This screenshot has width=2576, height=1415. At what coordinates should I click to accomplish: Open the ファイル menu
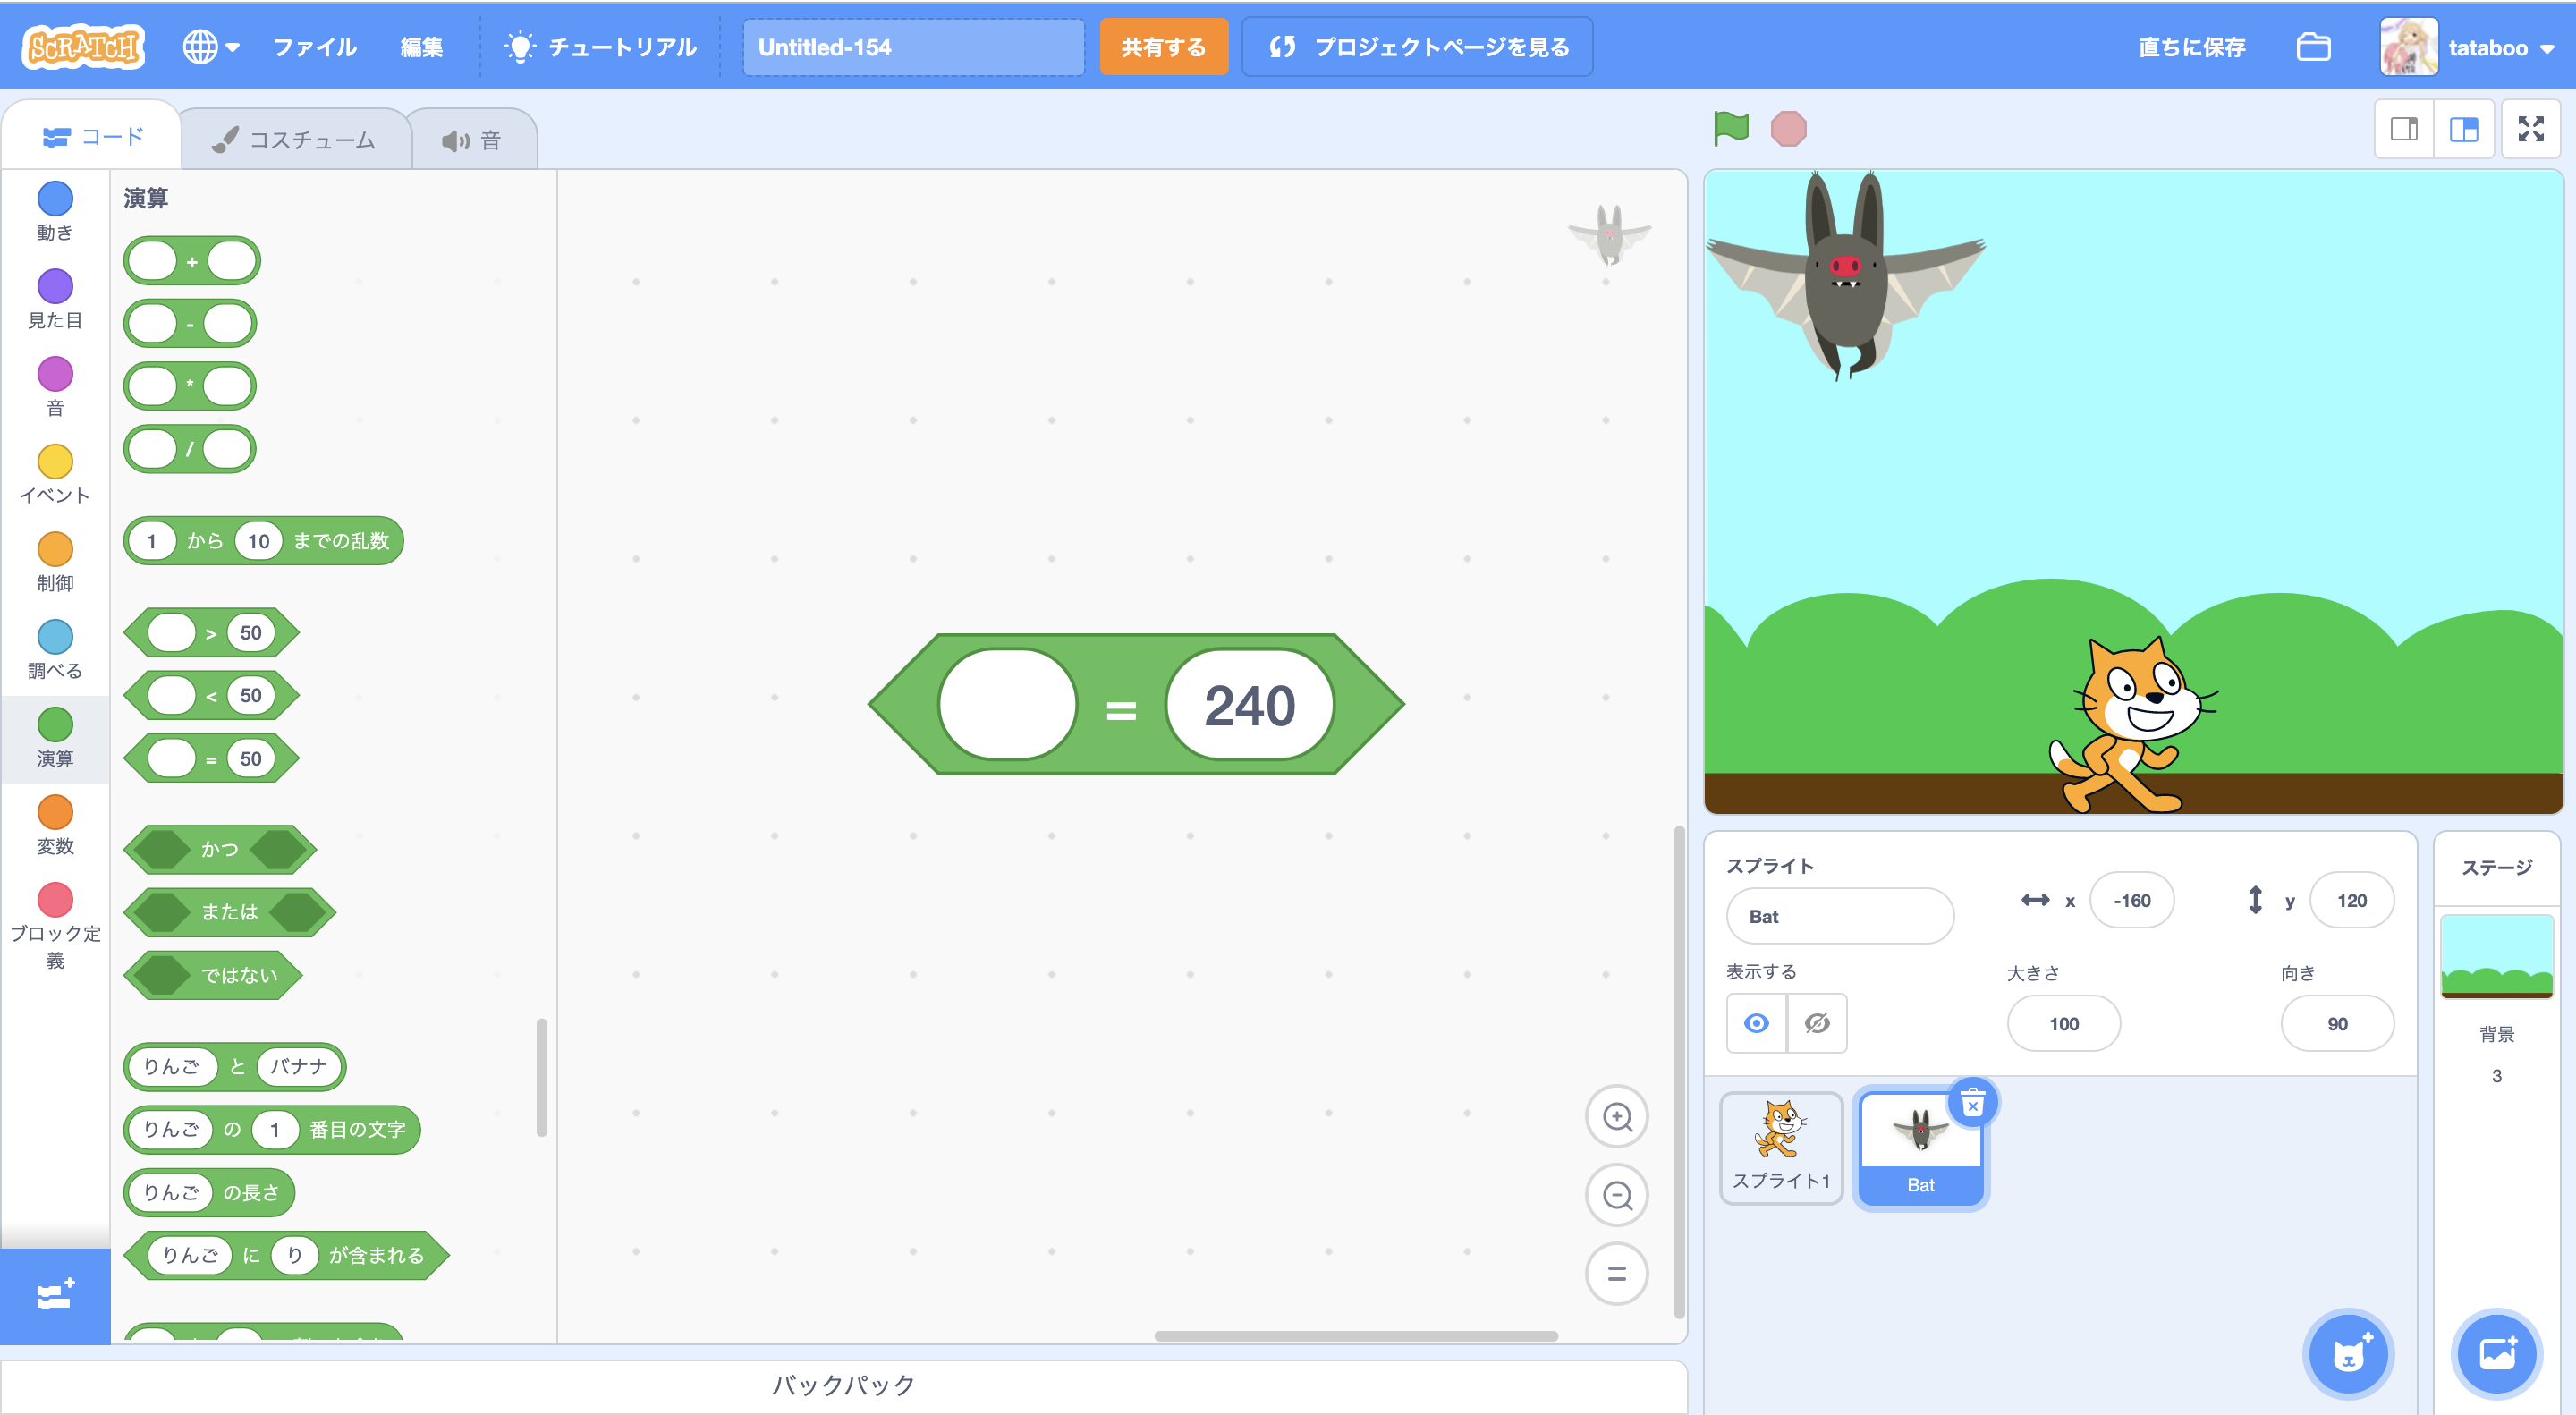pyautogui.click(x=315, y=47)
